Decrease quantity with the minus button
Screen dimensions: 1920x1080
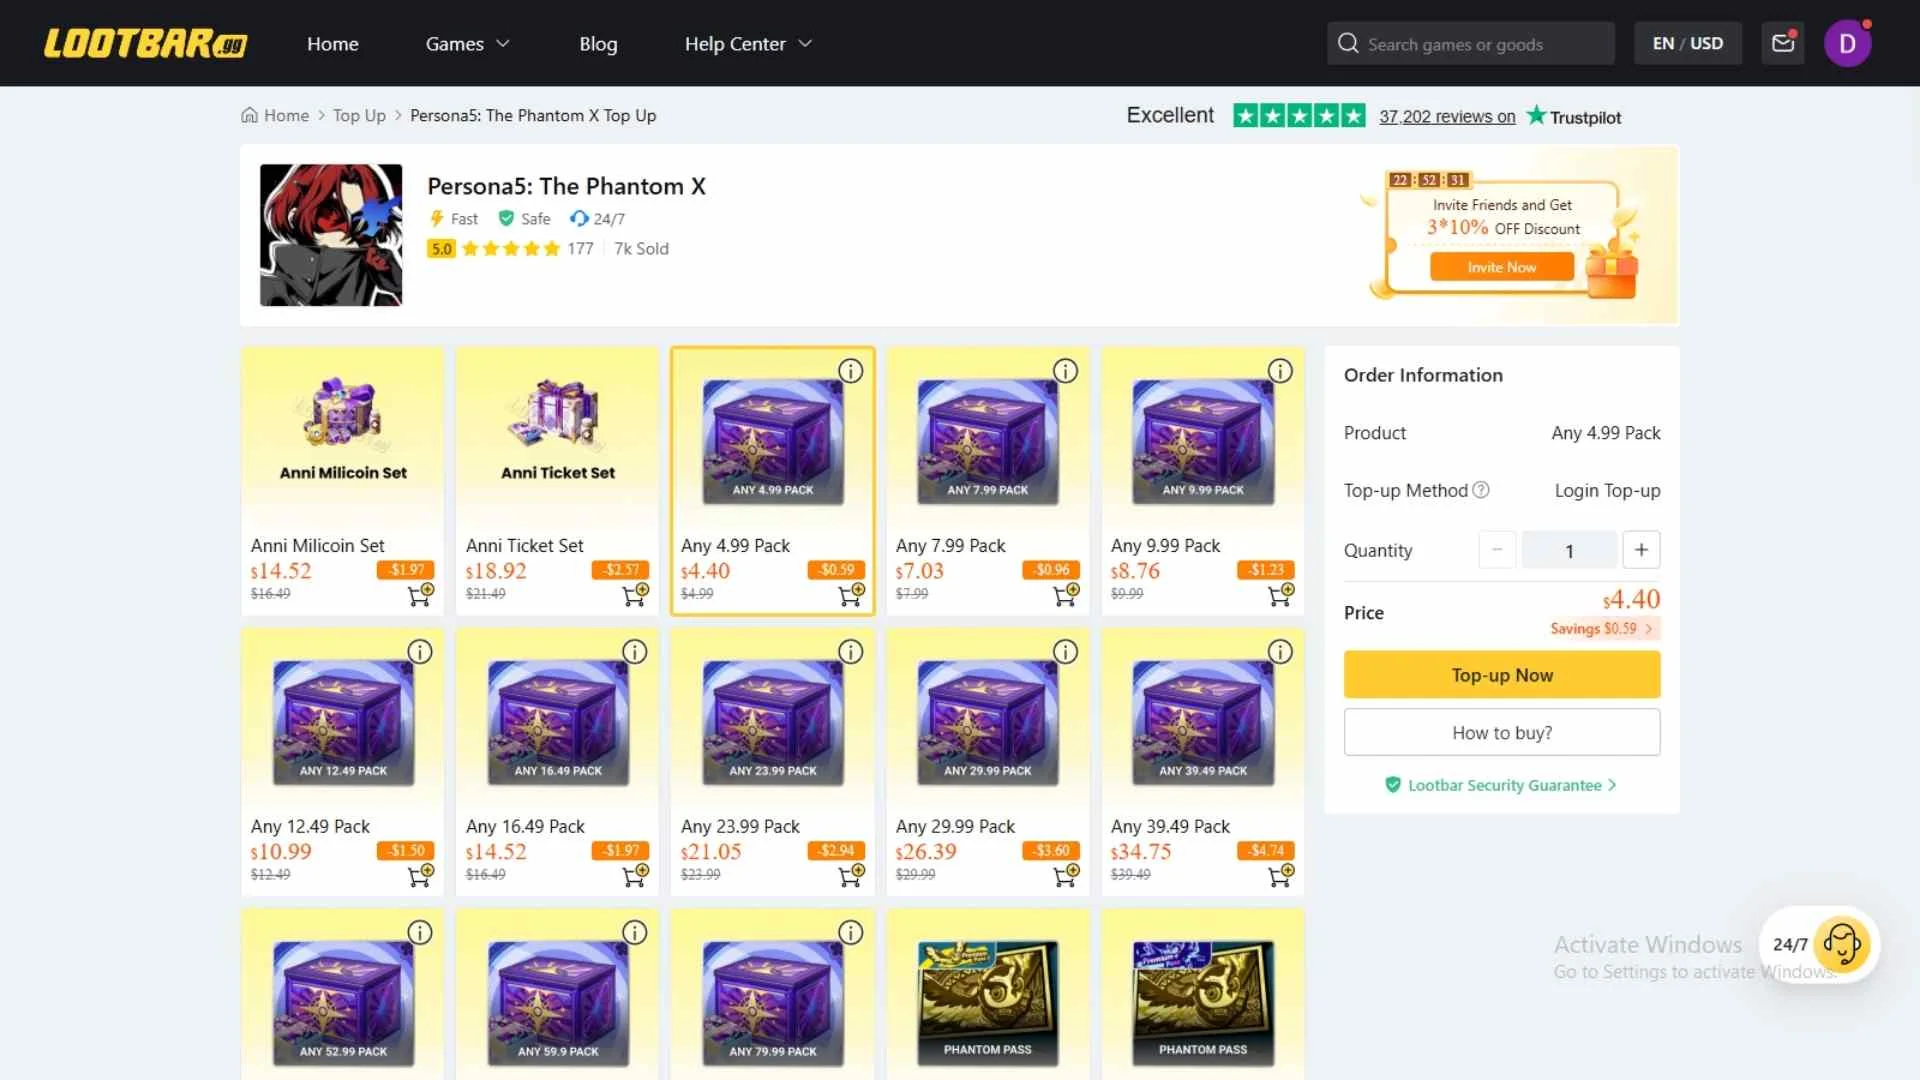click(x=1497, y=550)
